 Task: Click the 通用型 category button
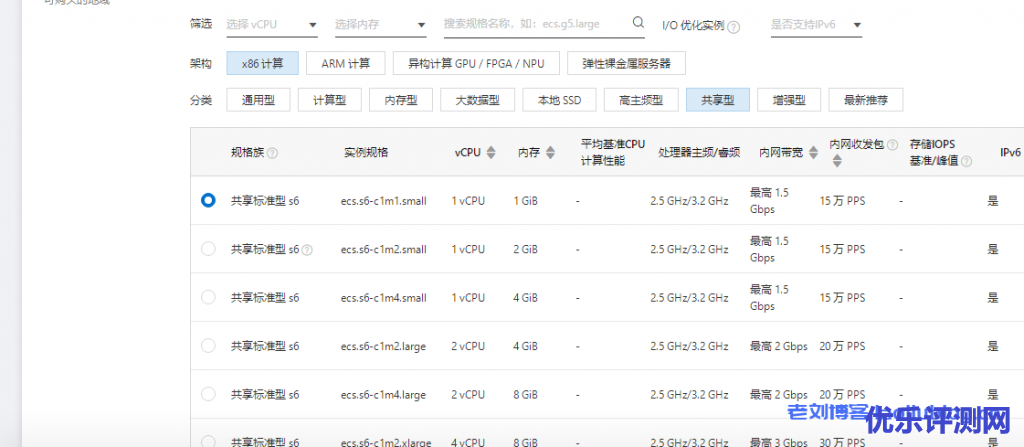[258, 100]
